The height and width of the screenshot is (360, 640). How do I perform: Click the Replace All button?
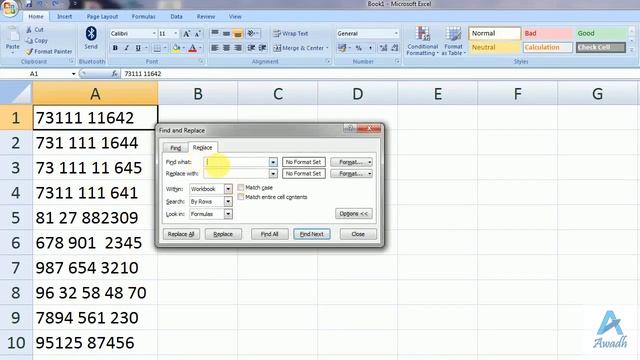tap(181, 234)
